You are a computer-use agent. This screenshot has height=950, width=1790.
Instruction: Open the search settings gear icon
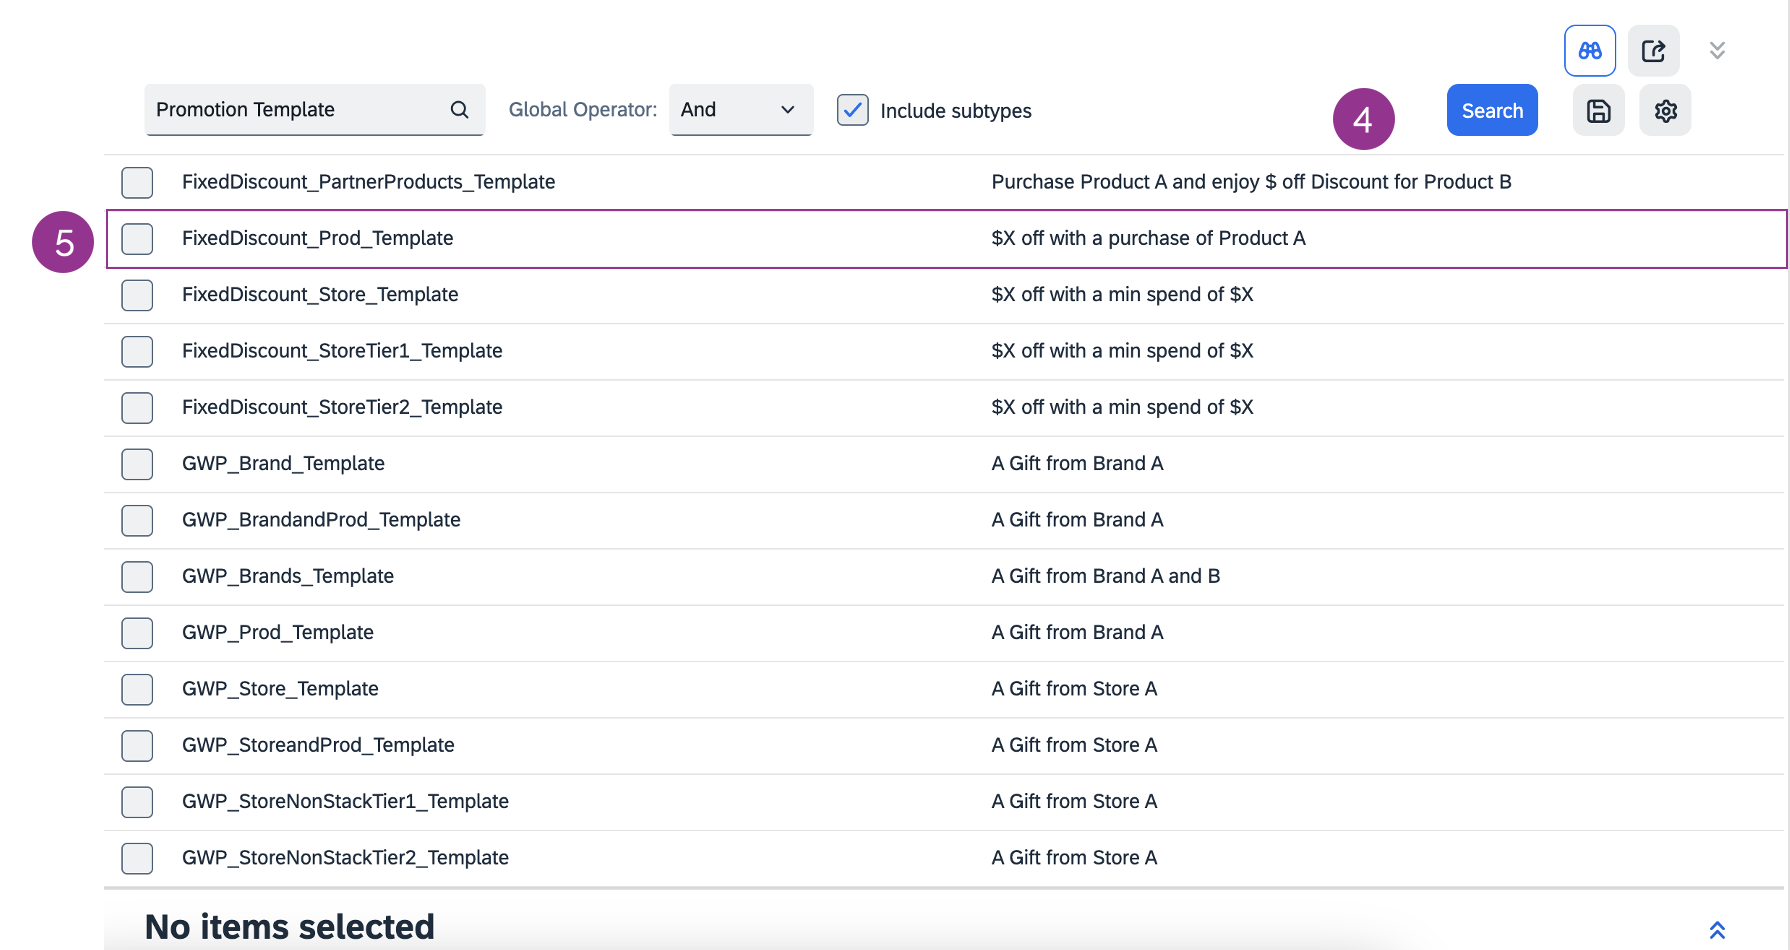click(1665, 111)
